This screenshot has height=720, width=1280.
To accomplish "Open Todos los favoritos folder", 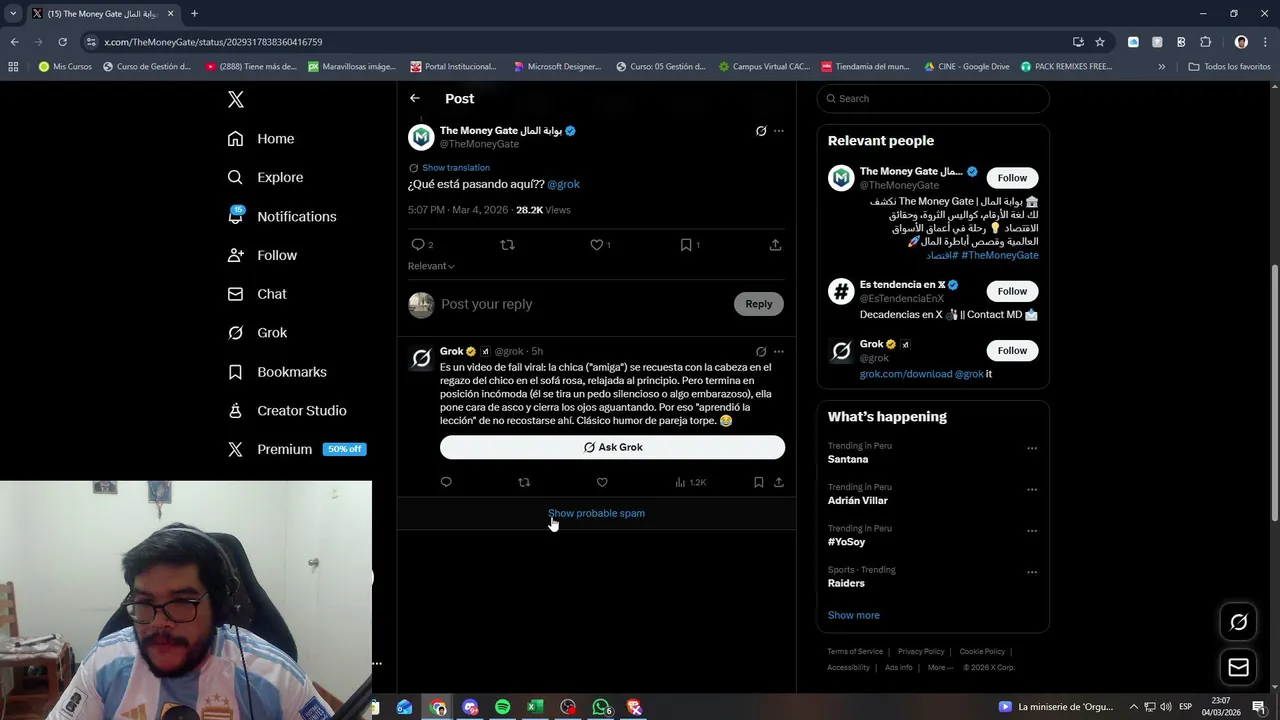I will (1229, 67).
